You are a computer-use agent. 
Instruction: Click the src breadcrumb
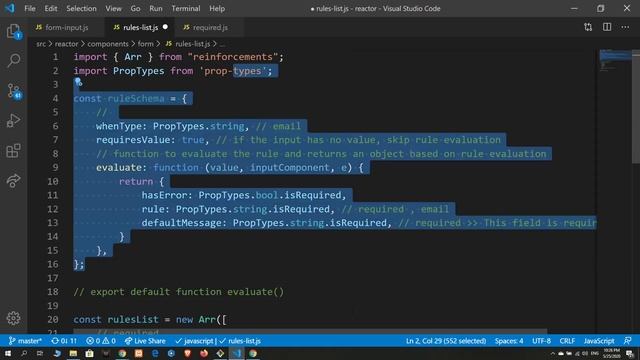(41, 44)
